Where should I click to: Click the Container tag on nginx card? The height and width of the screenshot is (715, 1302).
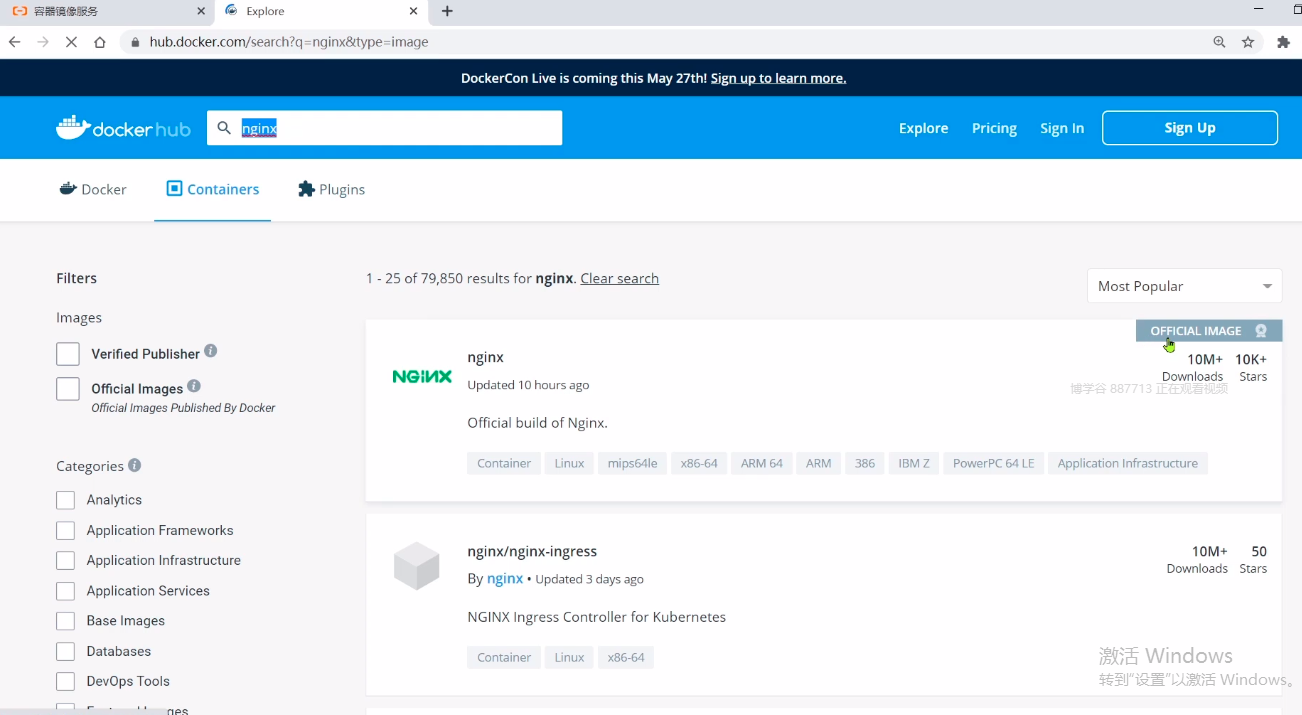pos(504,463)
